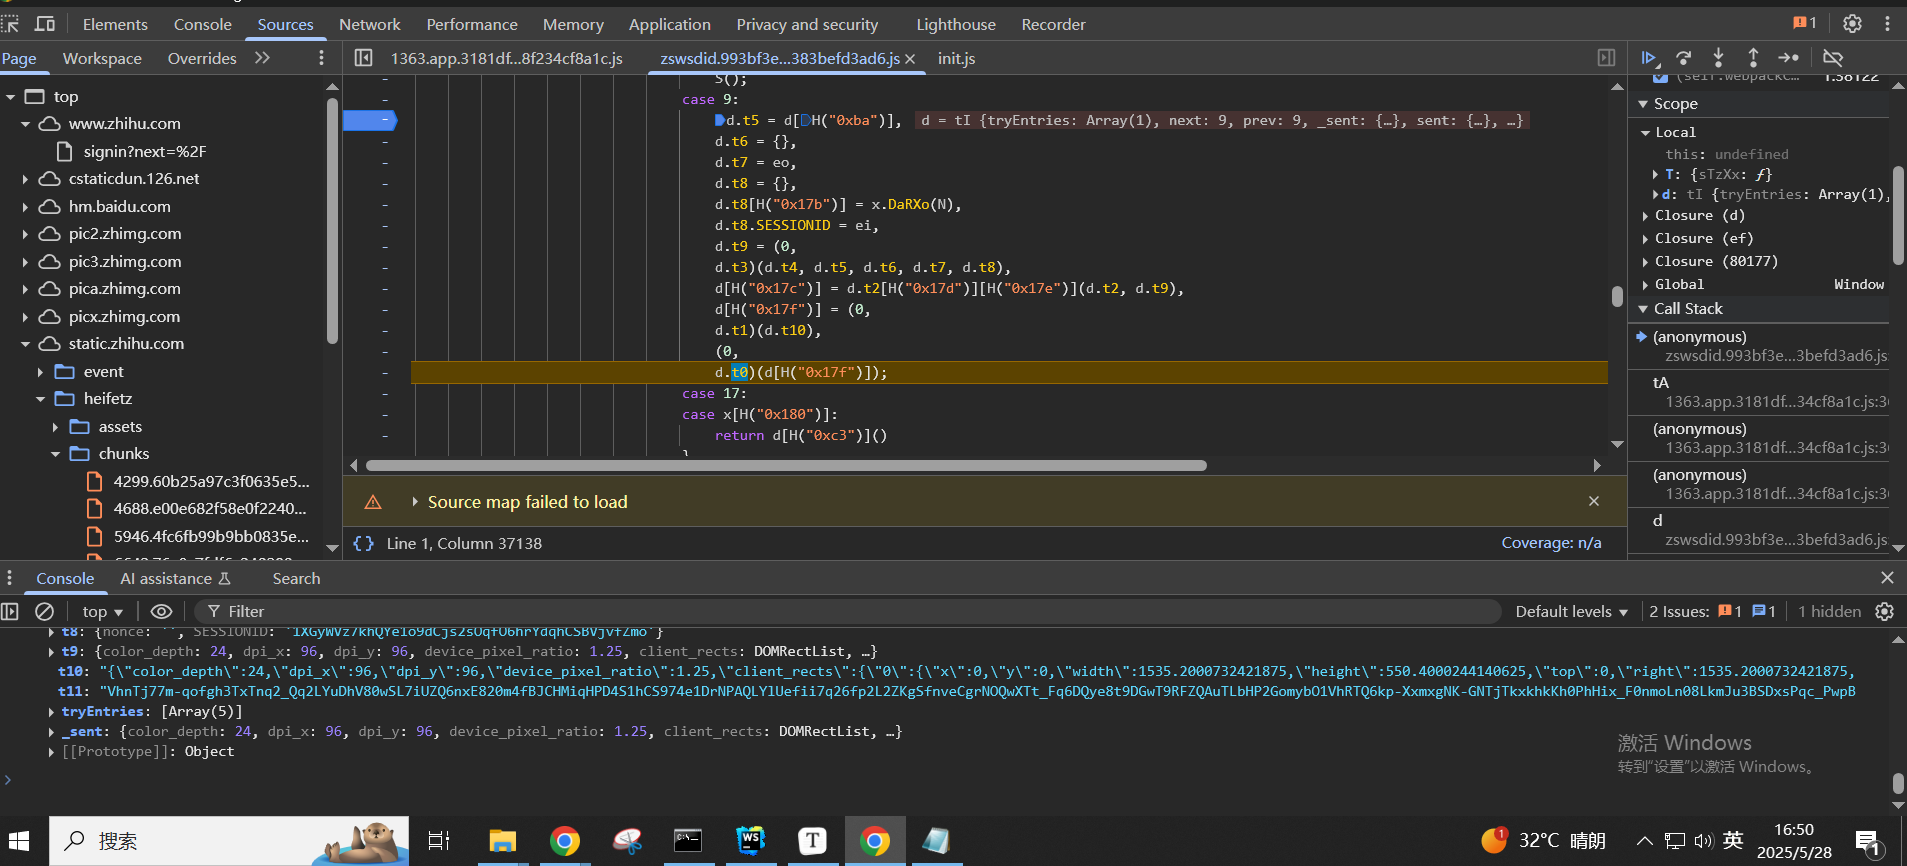Click the Step into function icon
This screenshot has height=866, width=1907.
pos(1718,58)
